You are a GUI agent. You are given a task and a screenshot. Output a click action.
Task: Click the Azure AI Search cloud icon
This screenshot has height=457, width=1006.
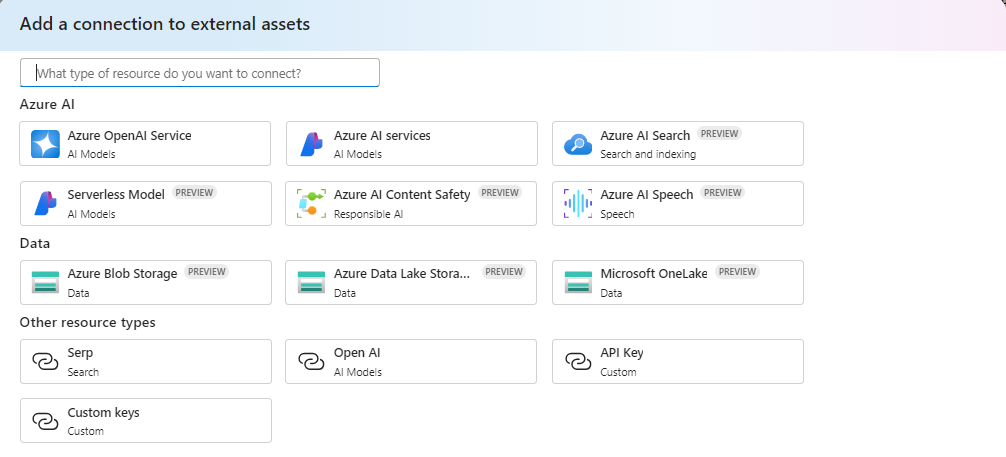[x=578, y=144]
